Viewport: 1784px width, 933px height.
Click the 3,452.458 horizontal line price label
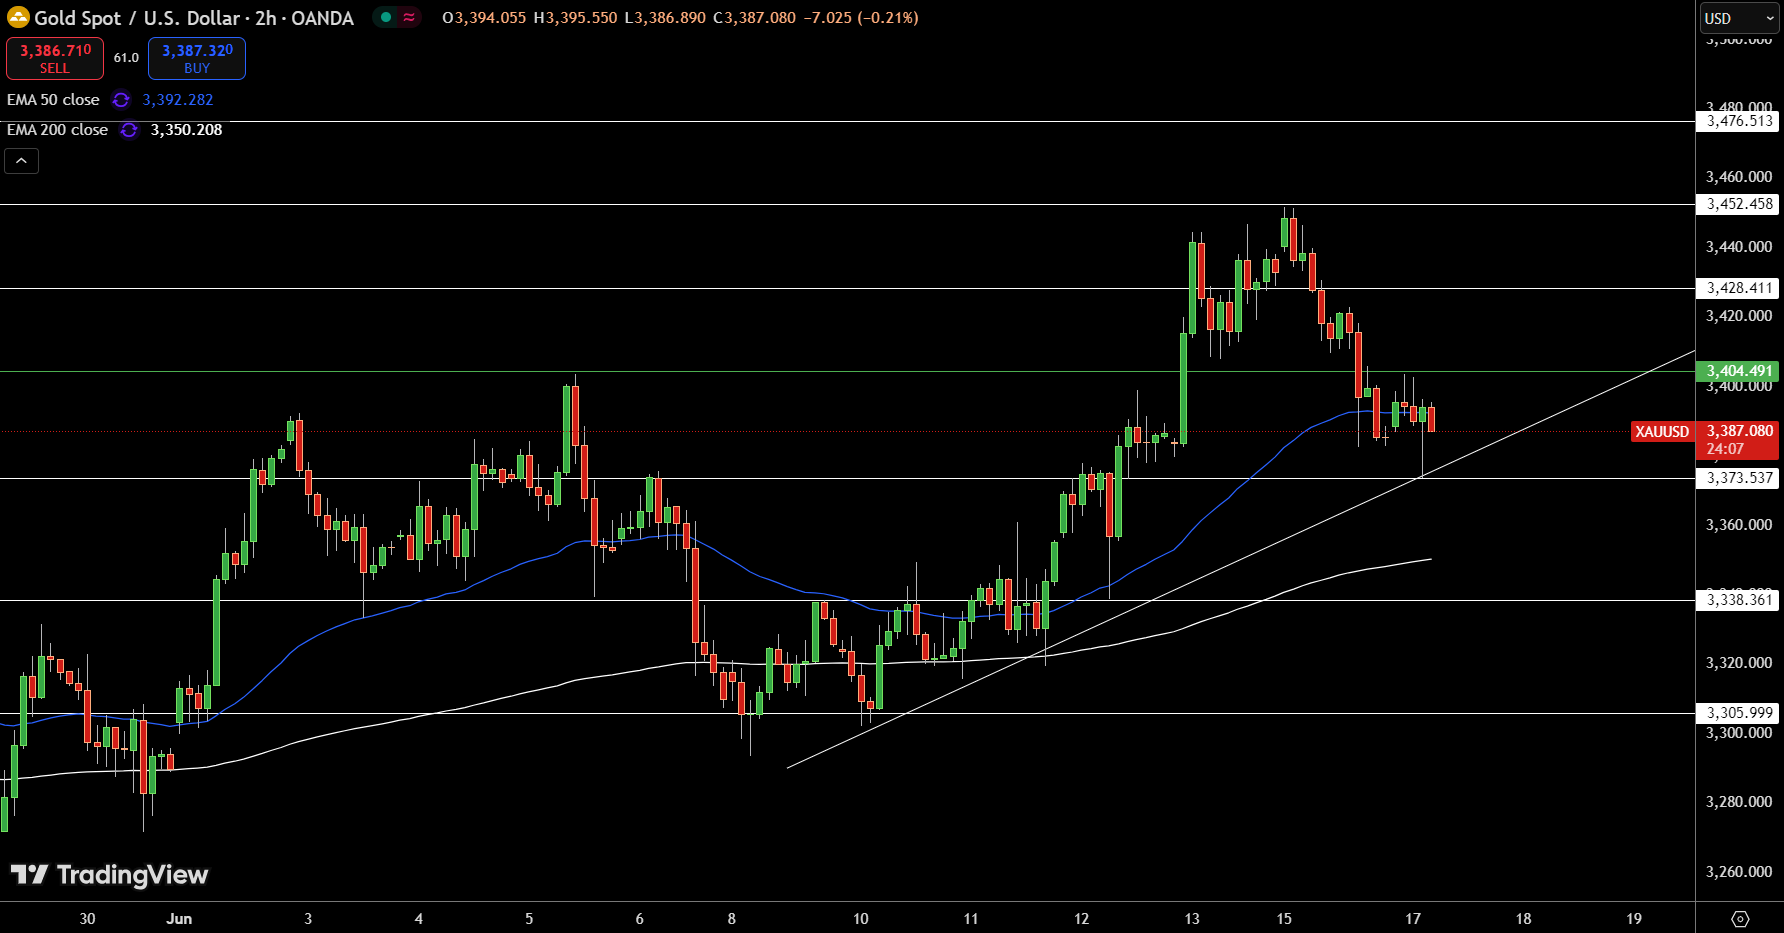click(1739, 204)
